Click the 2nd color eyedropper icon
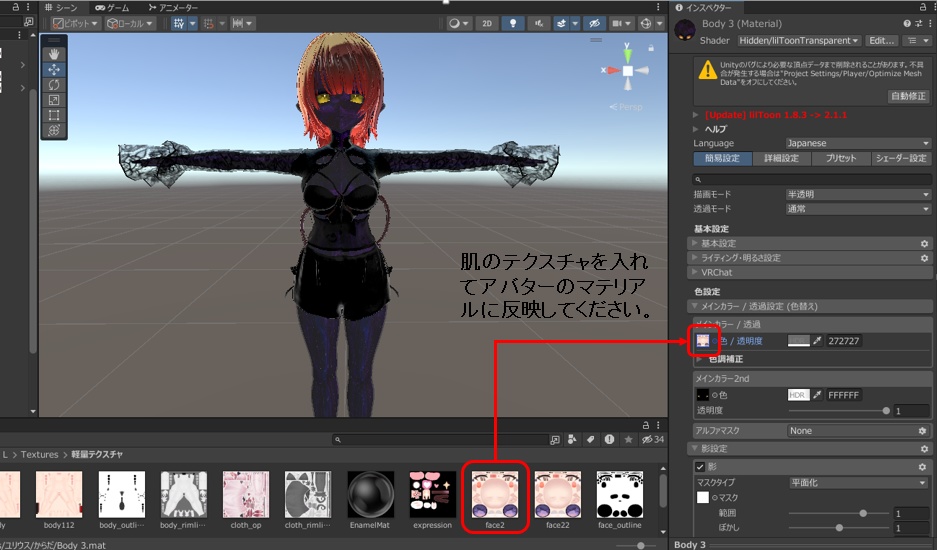Image resolution: width=937 pixels, height=550 pixels. (817, 395)
